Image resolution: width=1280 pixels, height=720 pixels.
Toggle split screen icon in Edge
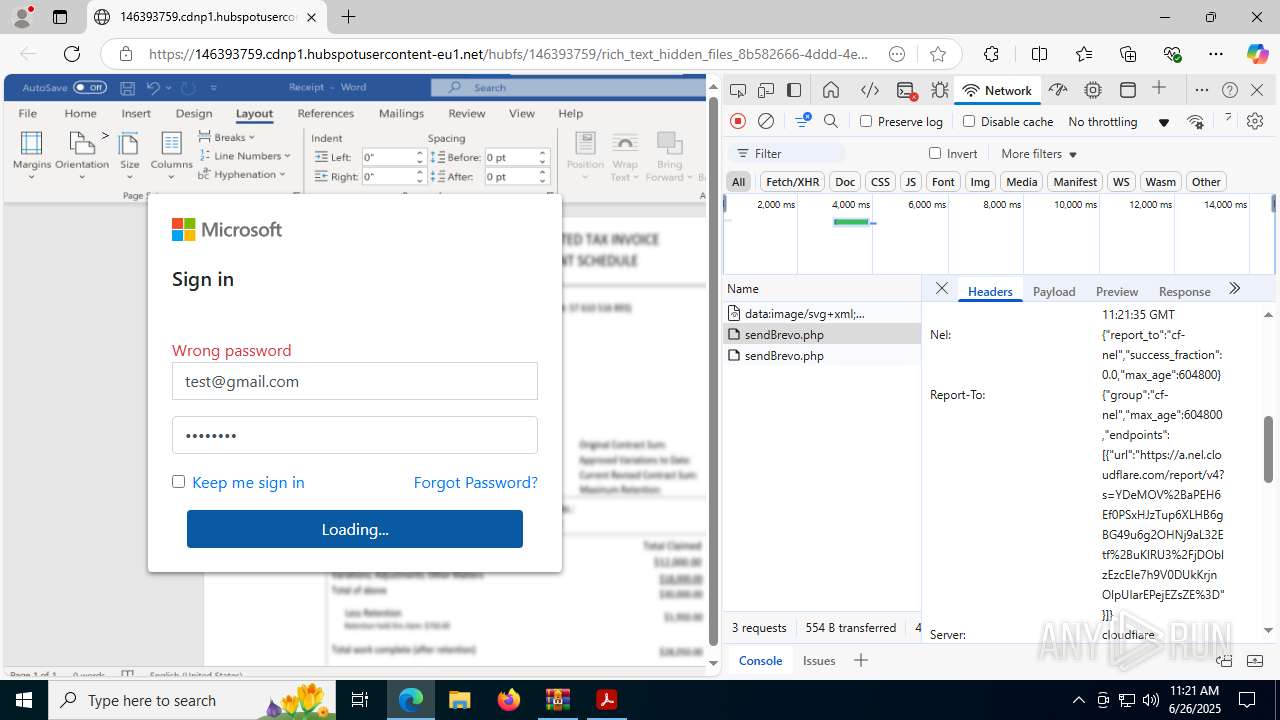(1039, 54)
